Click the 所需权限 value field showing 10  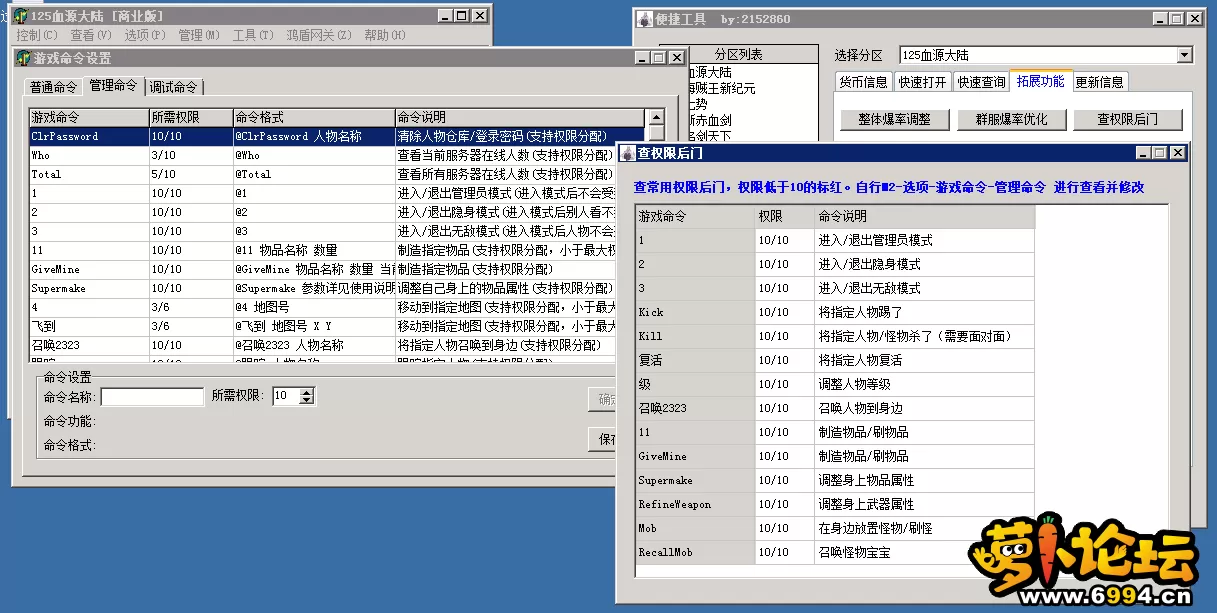285,396
